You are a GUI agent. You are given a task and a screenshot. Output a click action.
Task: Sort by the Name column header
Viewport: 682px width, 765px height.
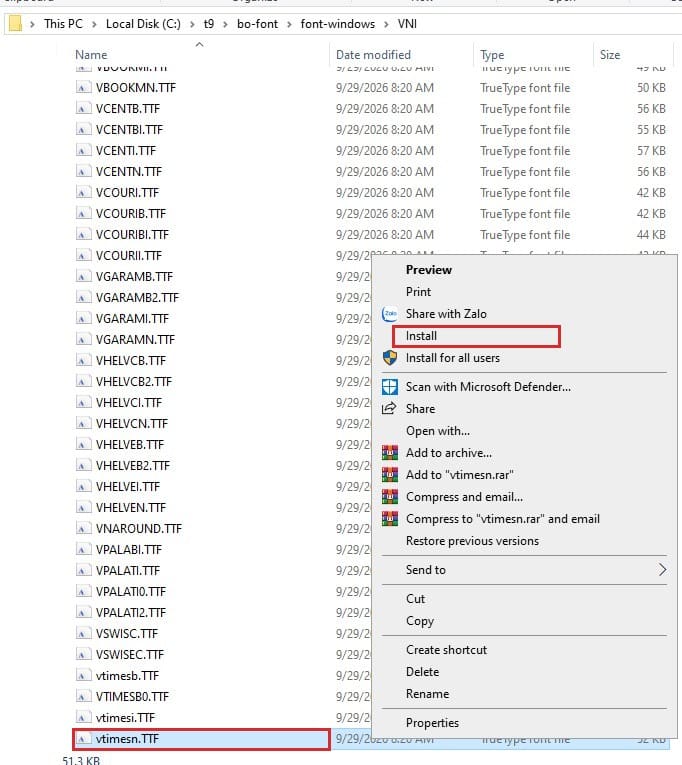pos(91,55)
